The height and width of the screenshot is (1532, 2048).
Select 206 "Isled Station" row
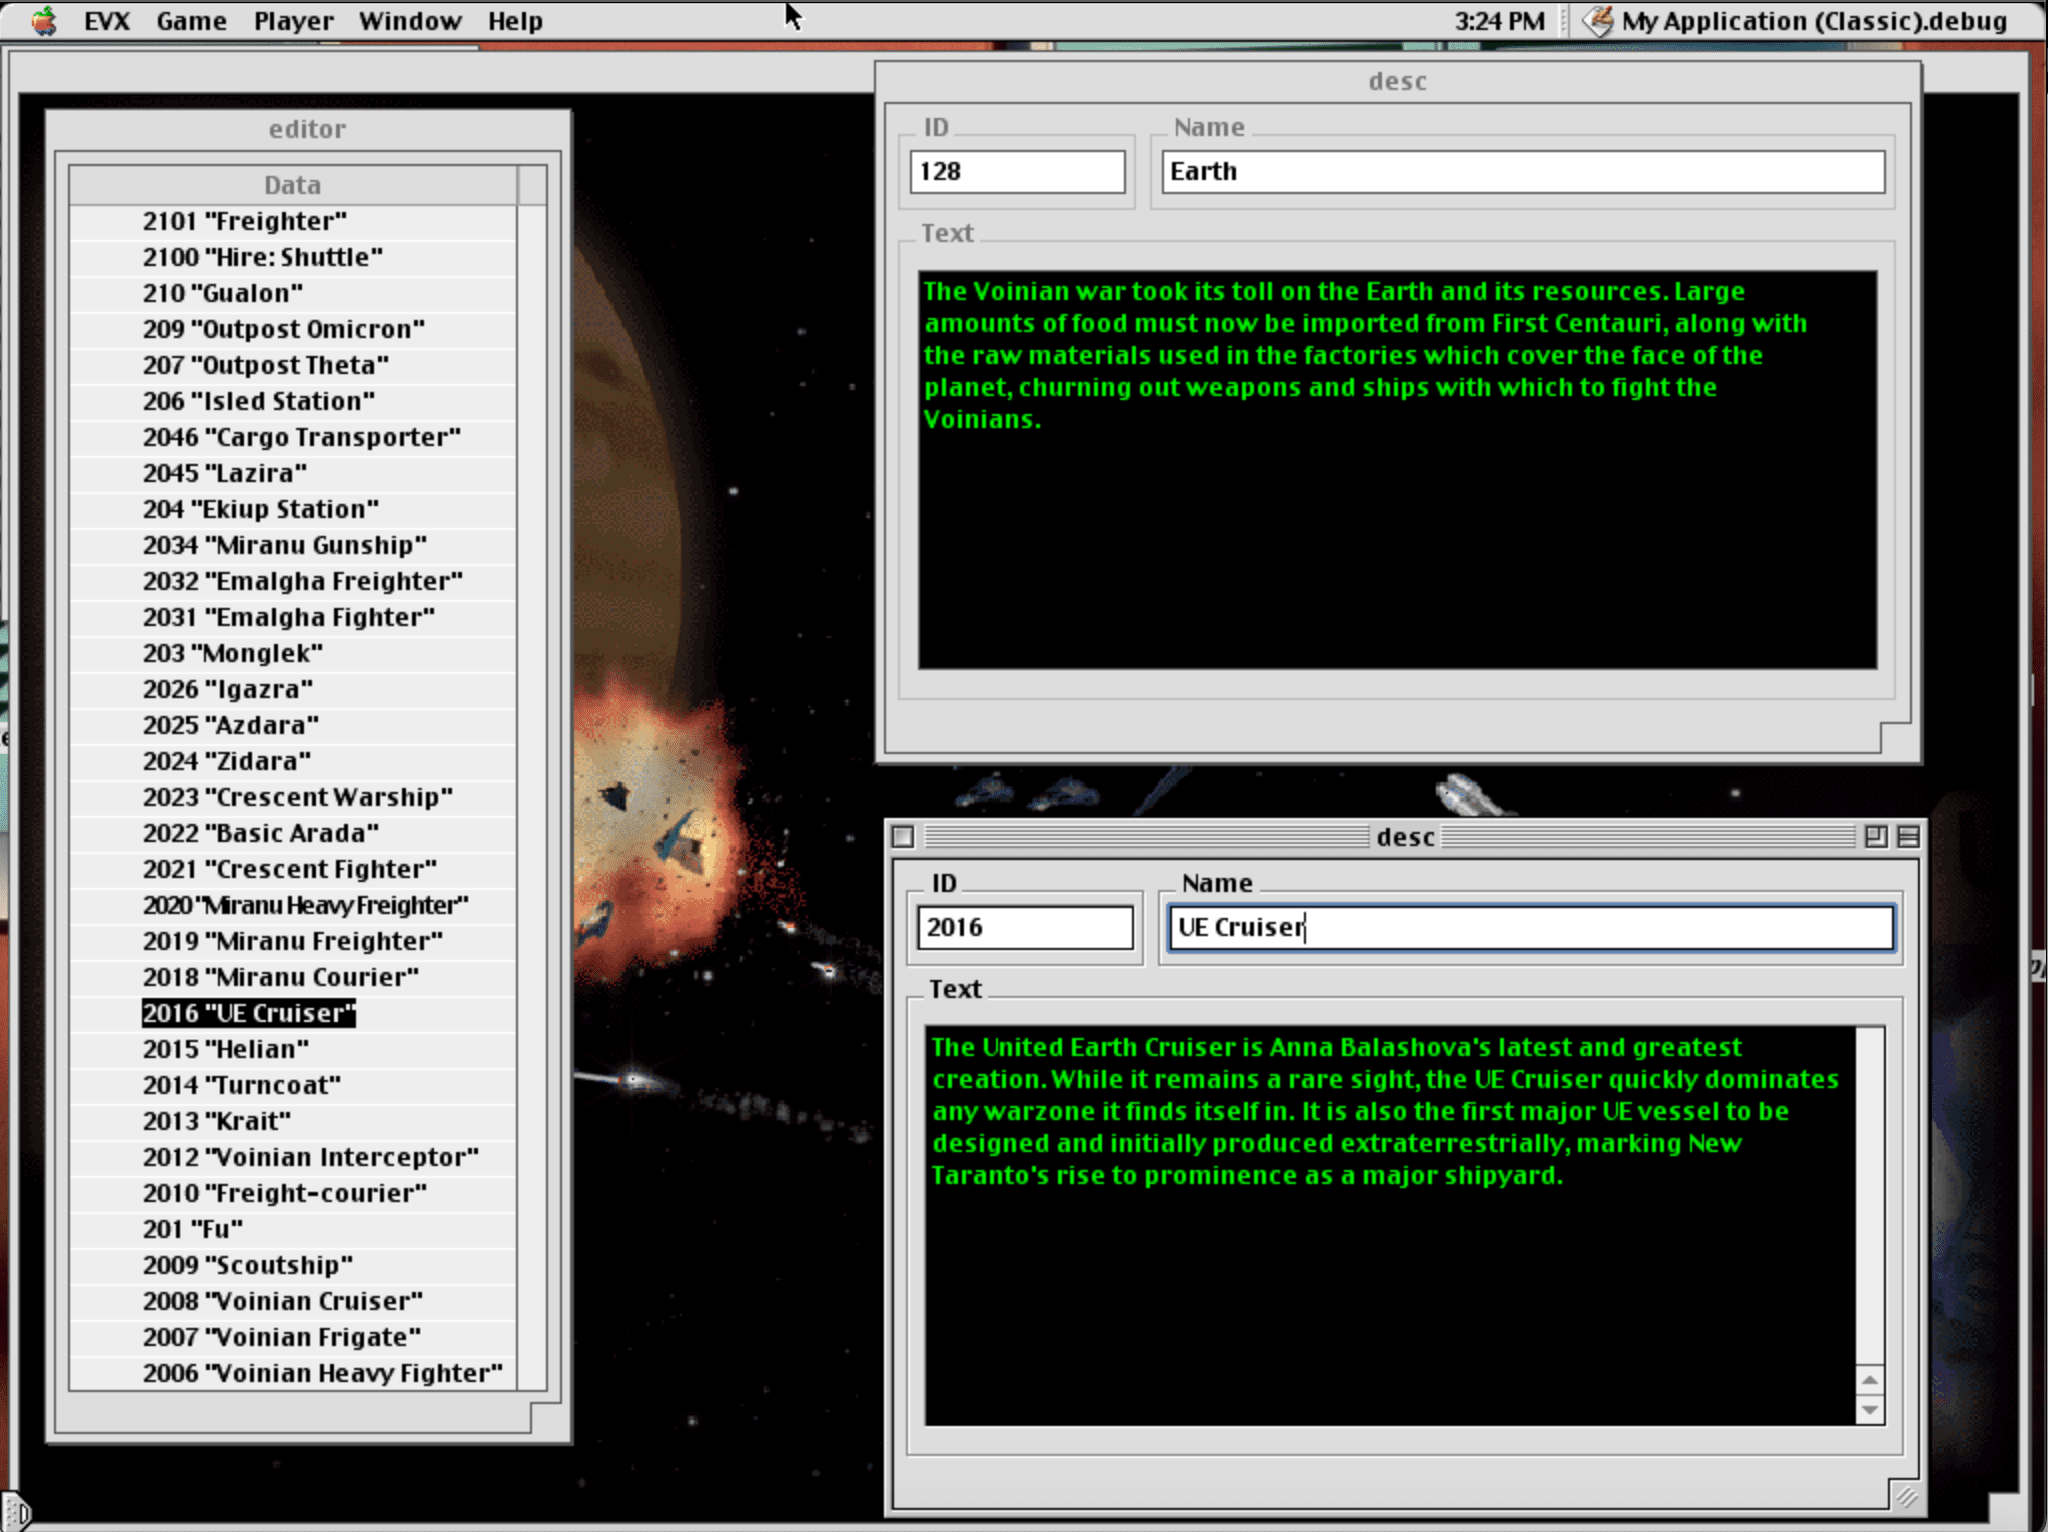coord(293,401)
